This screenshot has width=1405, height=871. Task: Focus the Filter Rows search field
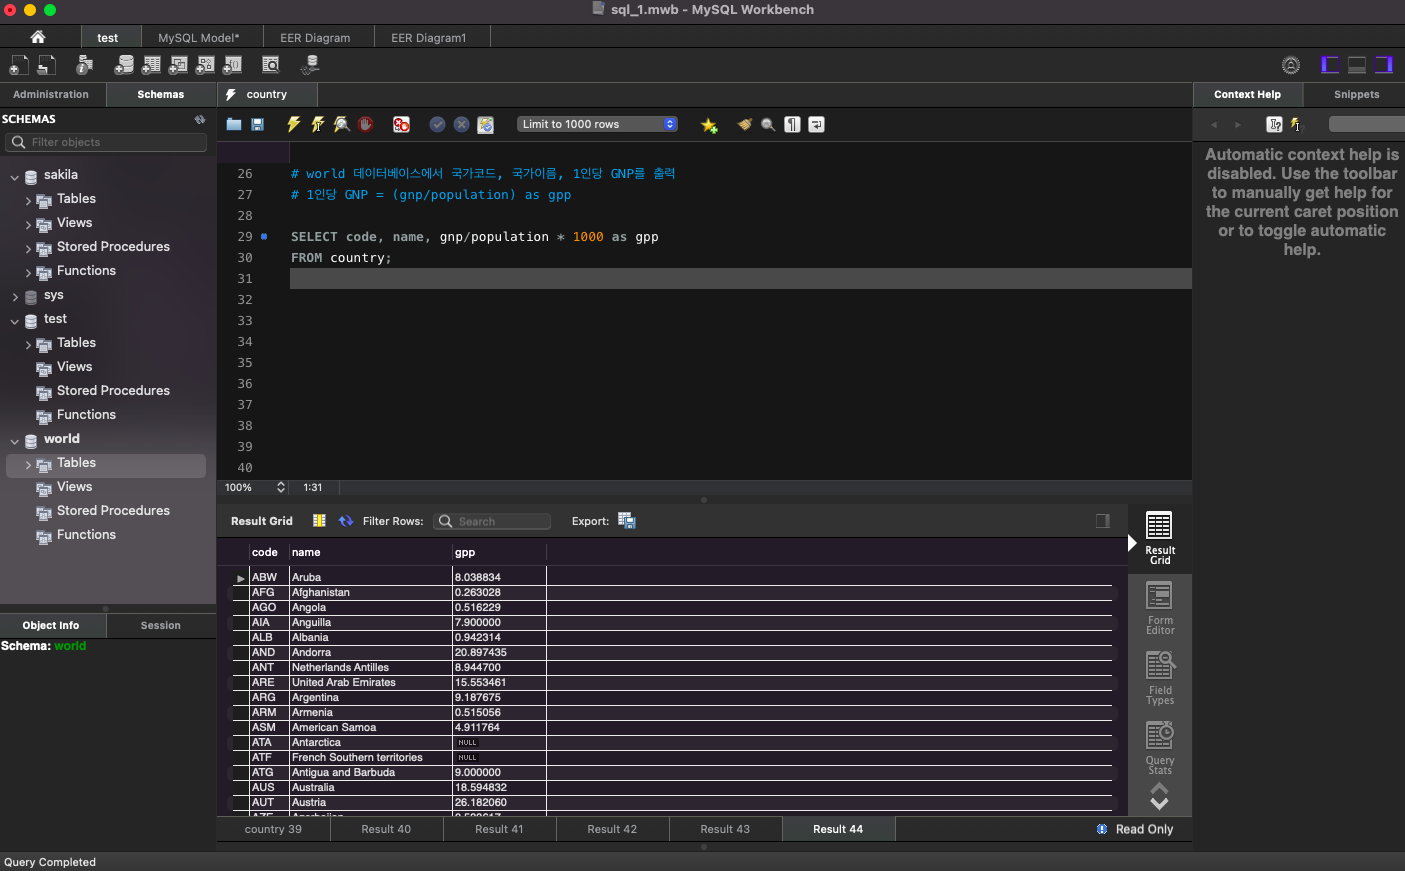tap(492, 521)
